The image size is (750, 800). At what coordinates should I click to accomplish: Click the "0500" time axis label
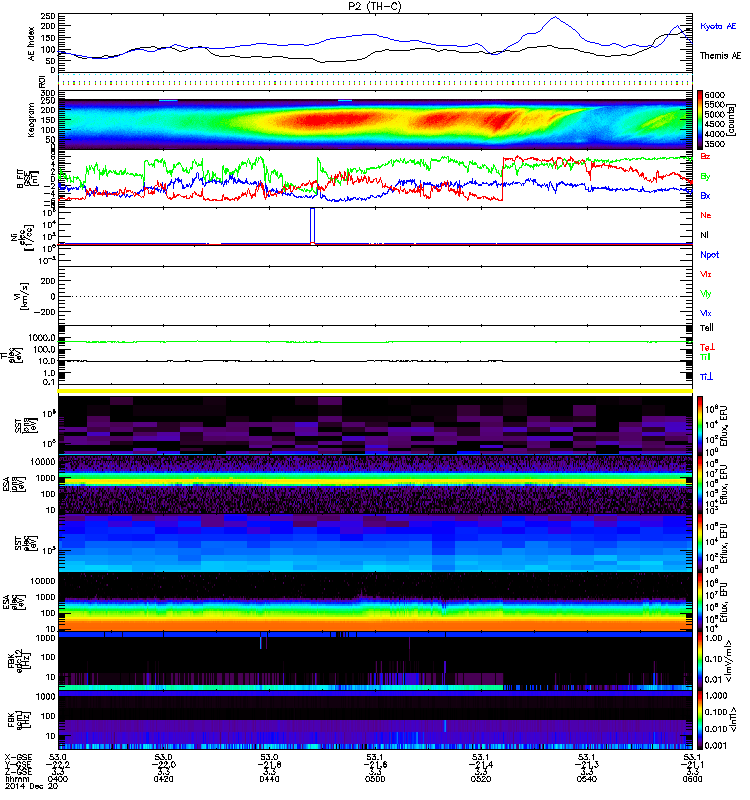tap(375, 779)
